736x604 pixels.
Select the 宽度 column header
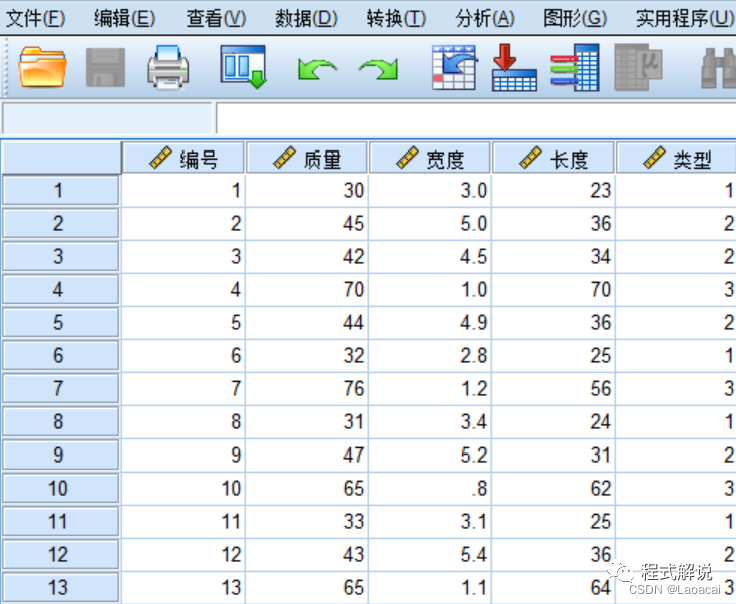click(x=430, y=158)
